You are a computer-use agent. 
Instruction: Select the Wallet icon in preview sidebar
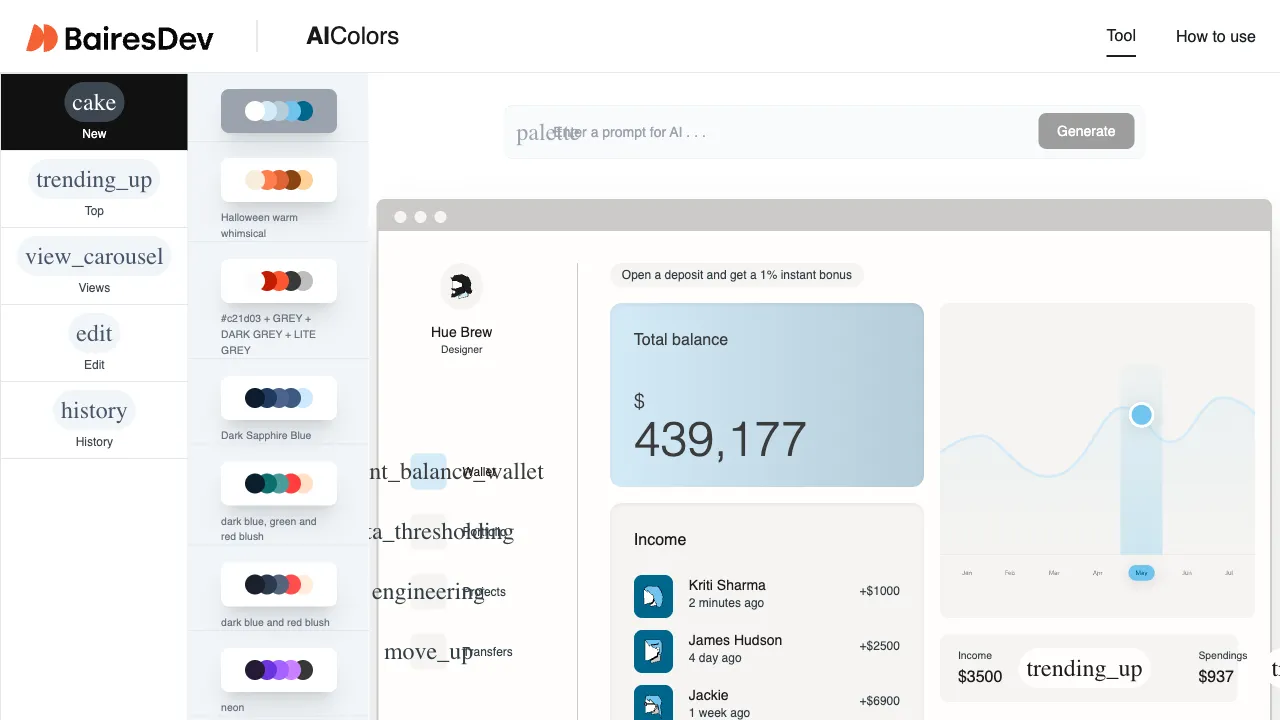click(428, 472)
